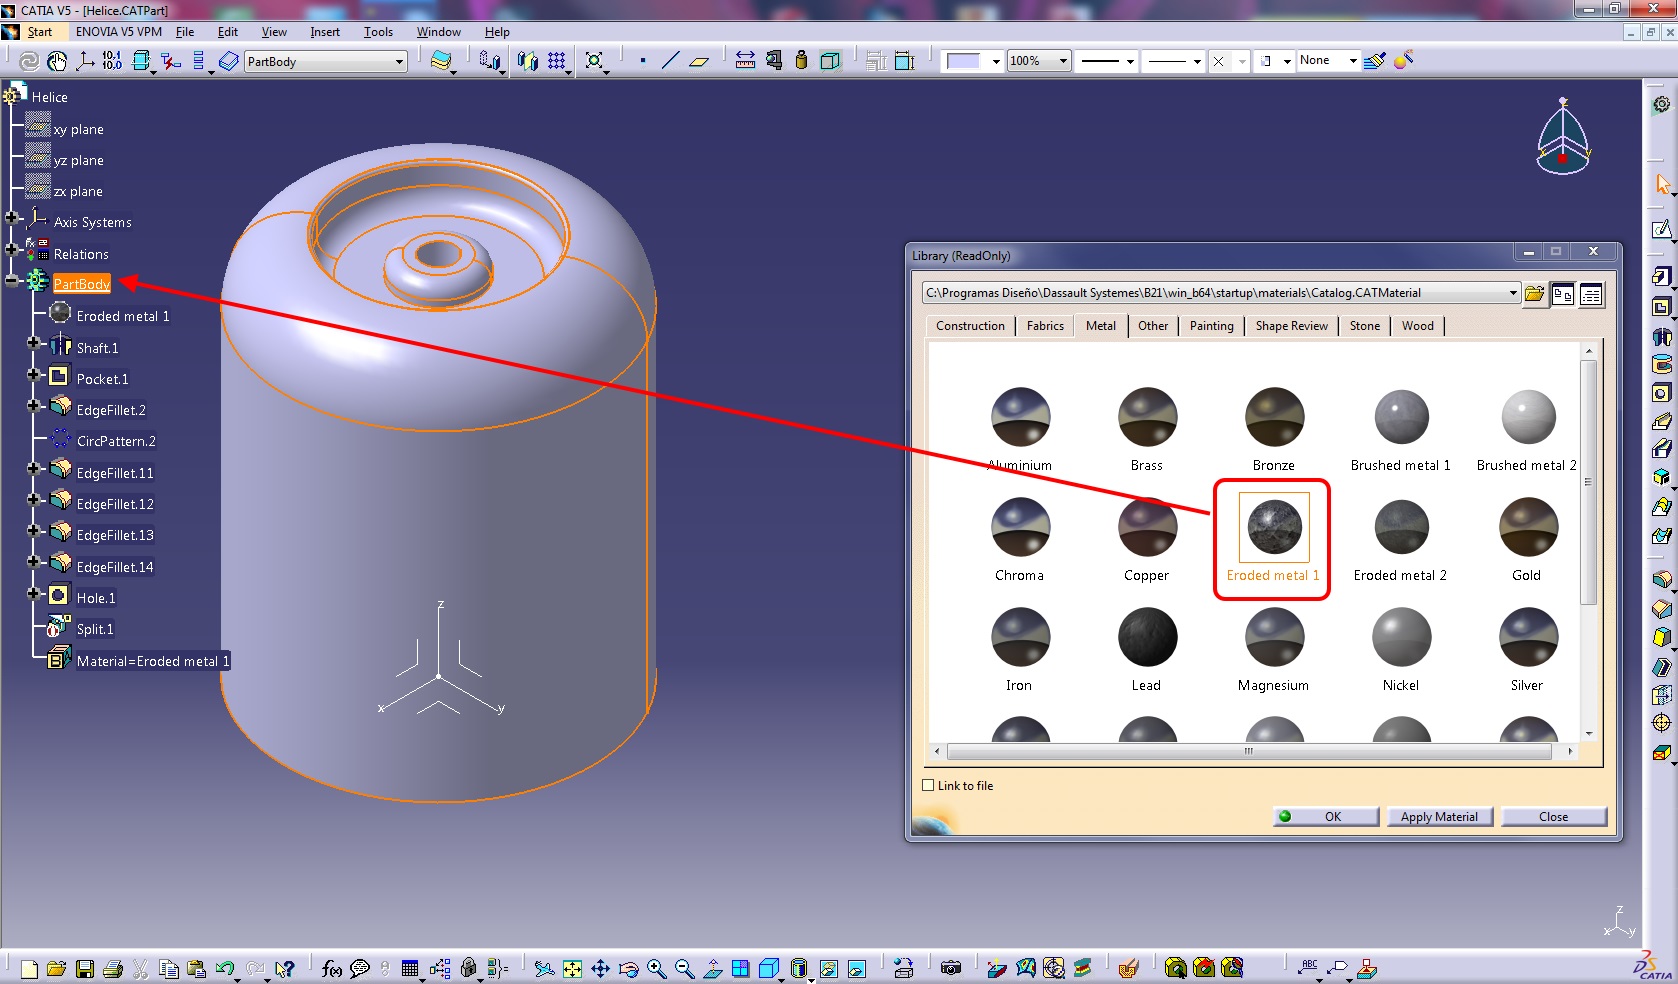Switch Library to large icons display mode
Viewport: 1678px width, 984px height.
point(1563,294)
